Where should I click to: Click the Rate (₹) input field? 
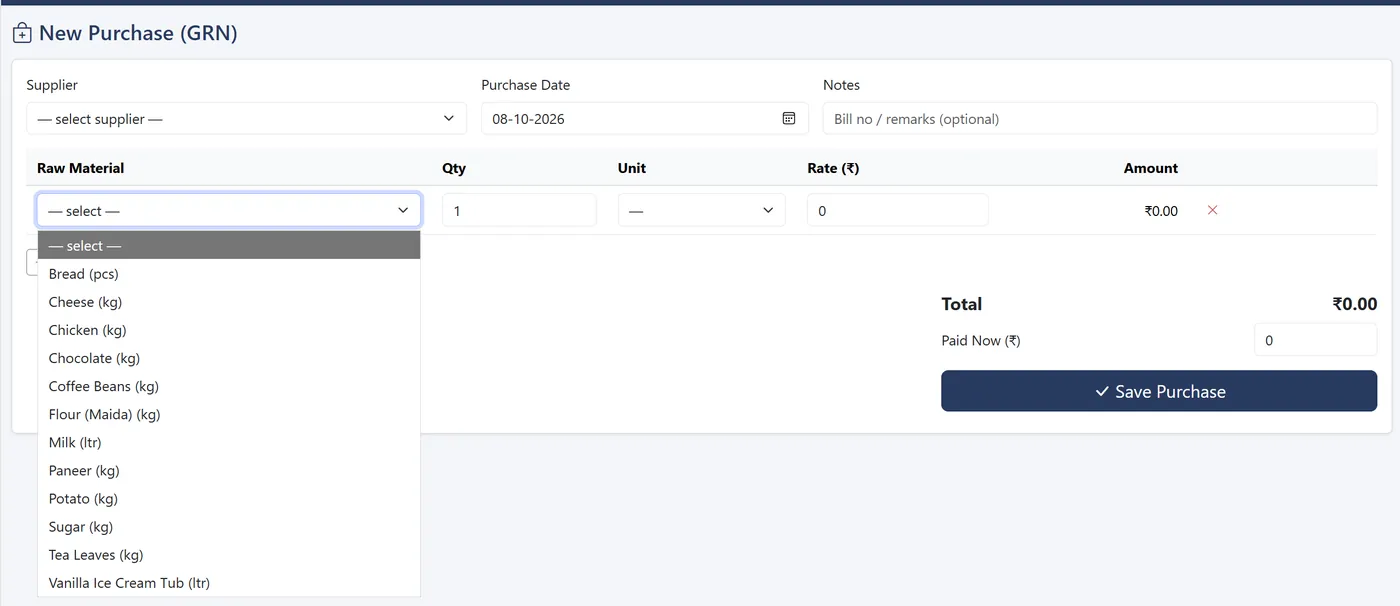(897, 210)
